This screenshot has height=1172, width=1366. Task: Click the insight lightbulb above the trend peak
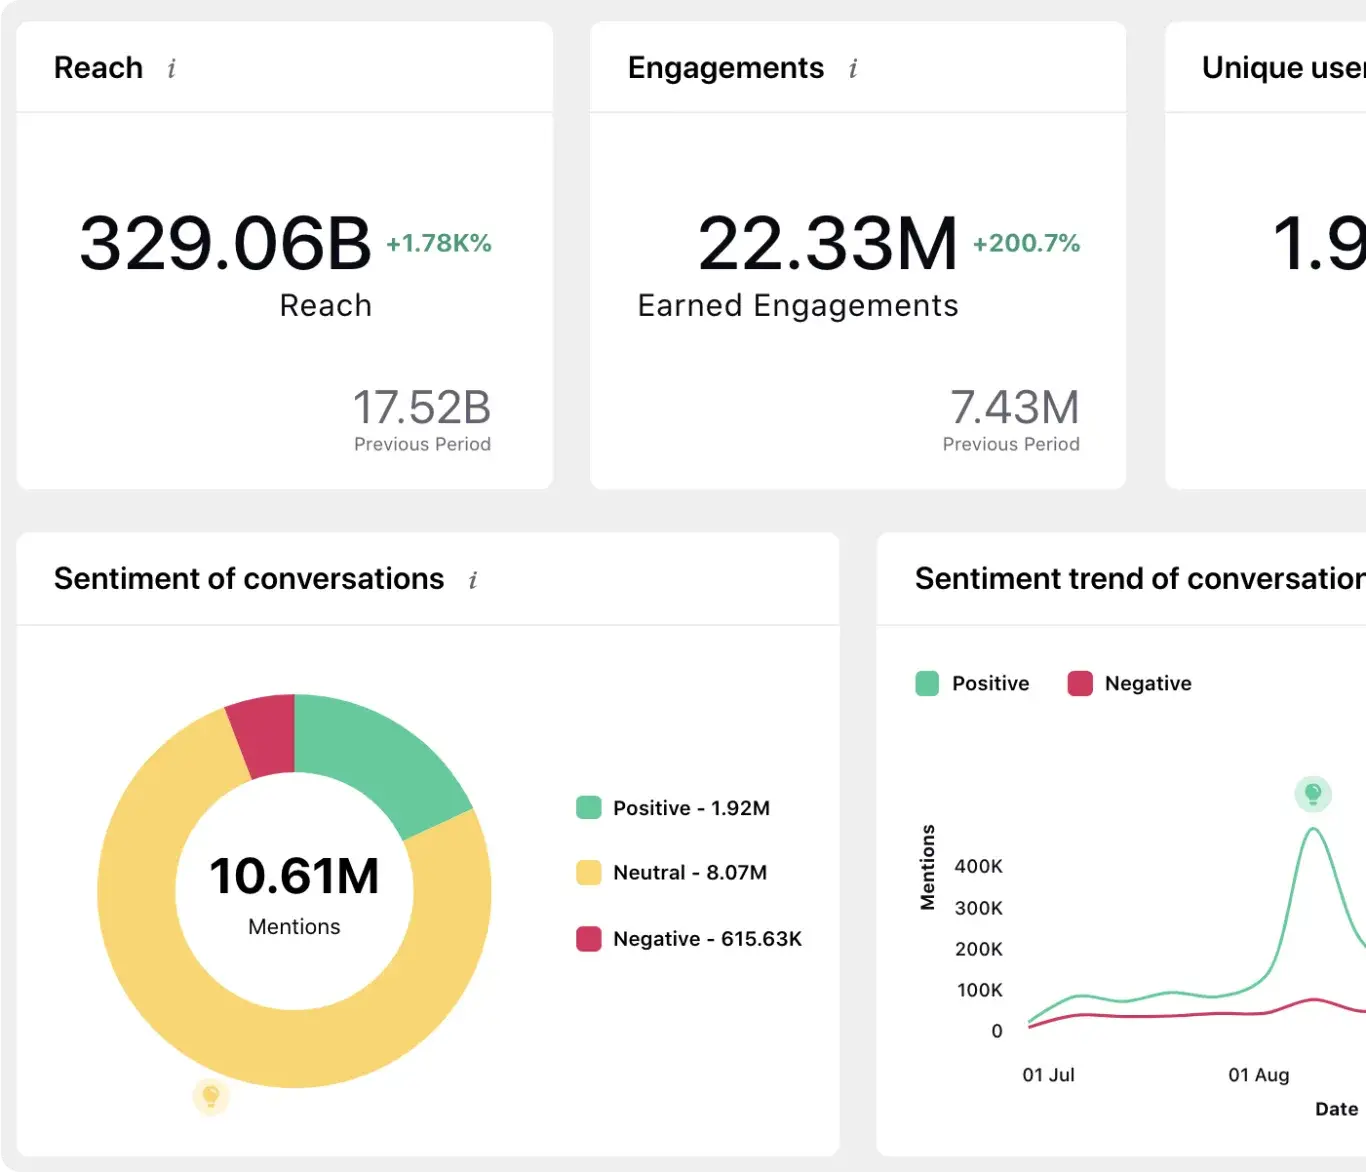(x=1313, y=793)
